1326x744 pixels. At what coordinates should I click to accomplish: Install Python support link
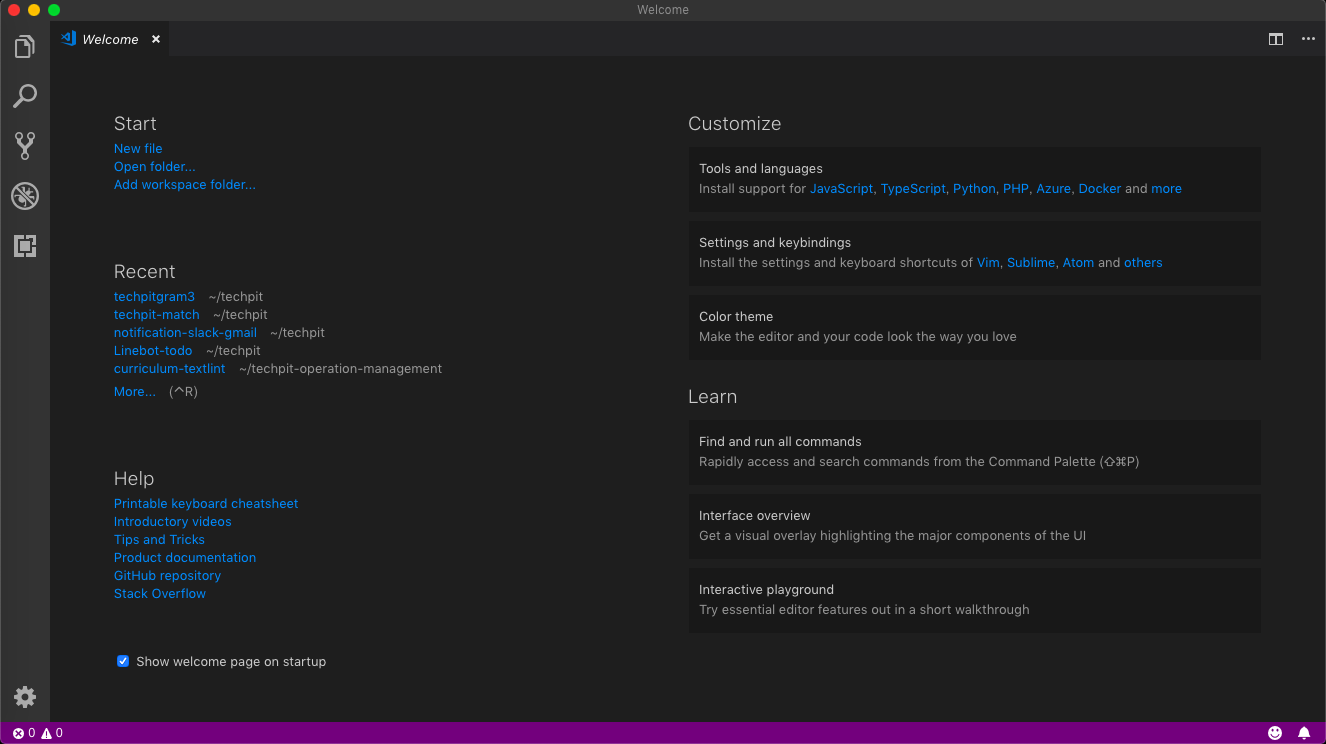[x=974, y=188]
